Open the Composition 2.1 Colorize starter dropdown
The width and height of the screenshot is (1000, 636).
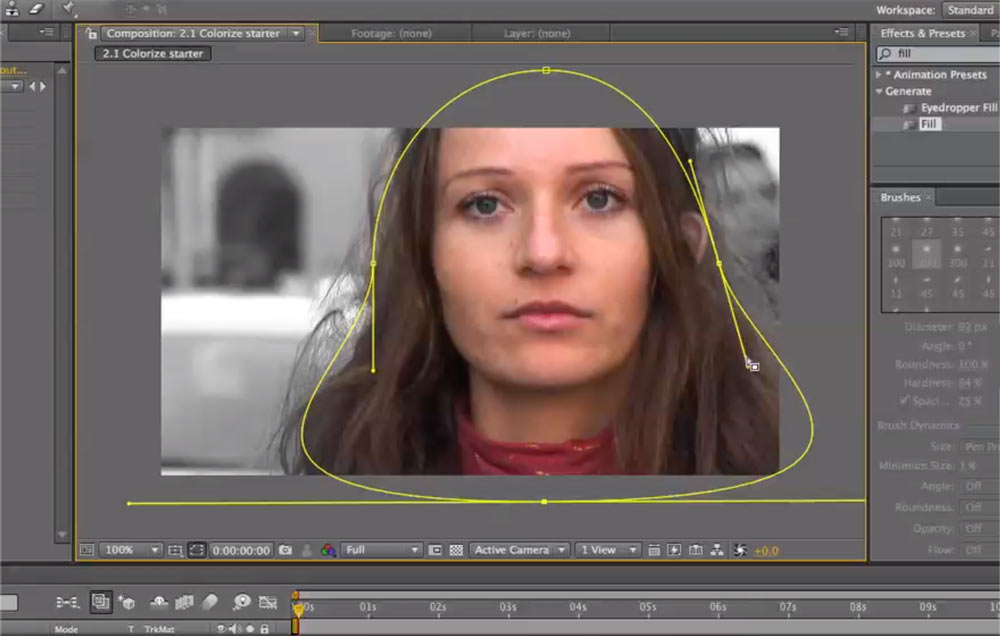(x=296, y=33)
